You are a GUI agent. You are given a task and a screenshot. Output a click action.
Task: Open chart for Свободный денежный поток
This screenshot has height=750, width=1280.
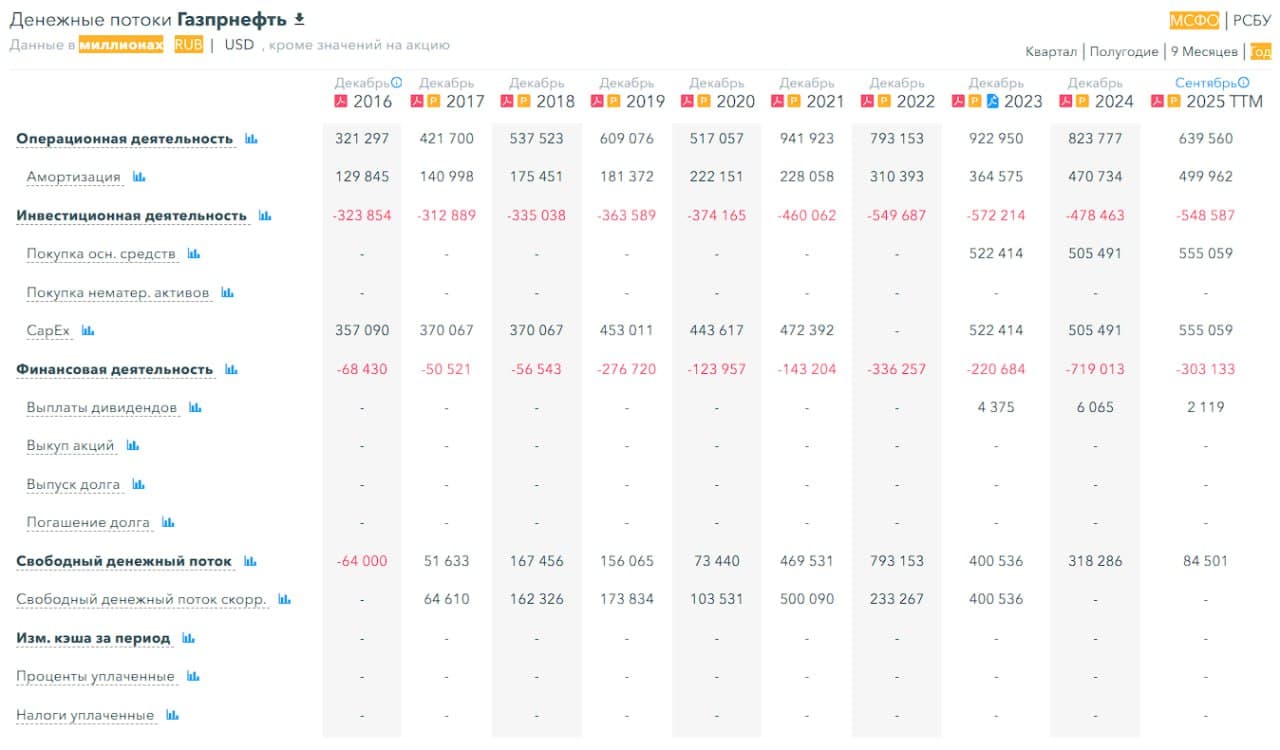coord(250,562)
